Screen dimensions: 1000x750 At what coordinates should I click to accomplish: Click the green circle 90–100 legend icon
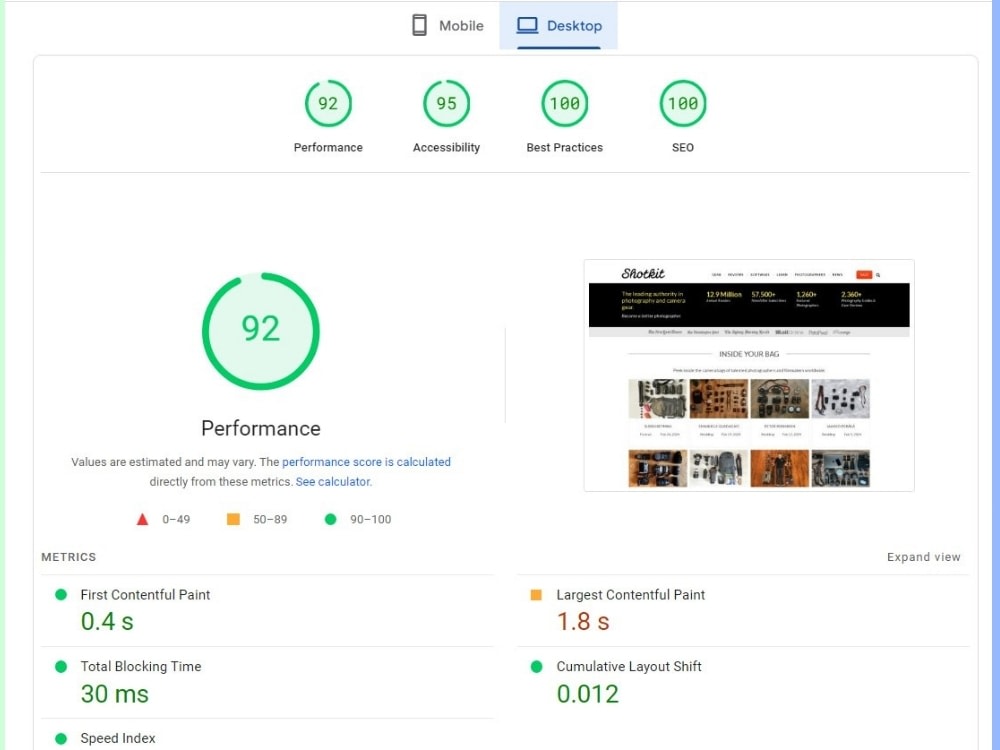tap(330, 519)
